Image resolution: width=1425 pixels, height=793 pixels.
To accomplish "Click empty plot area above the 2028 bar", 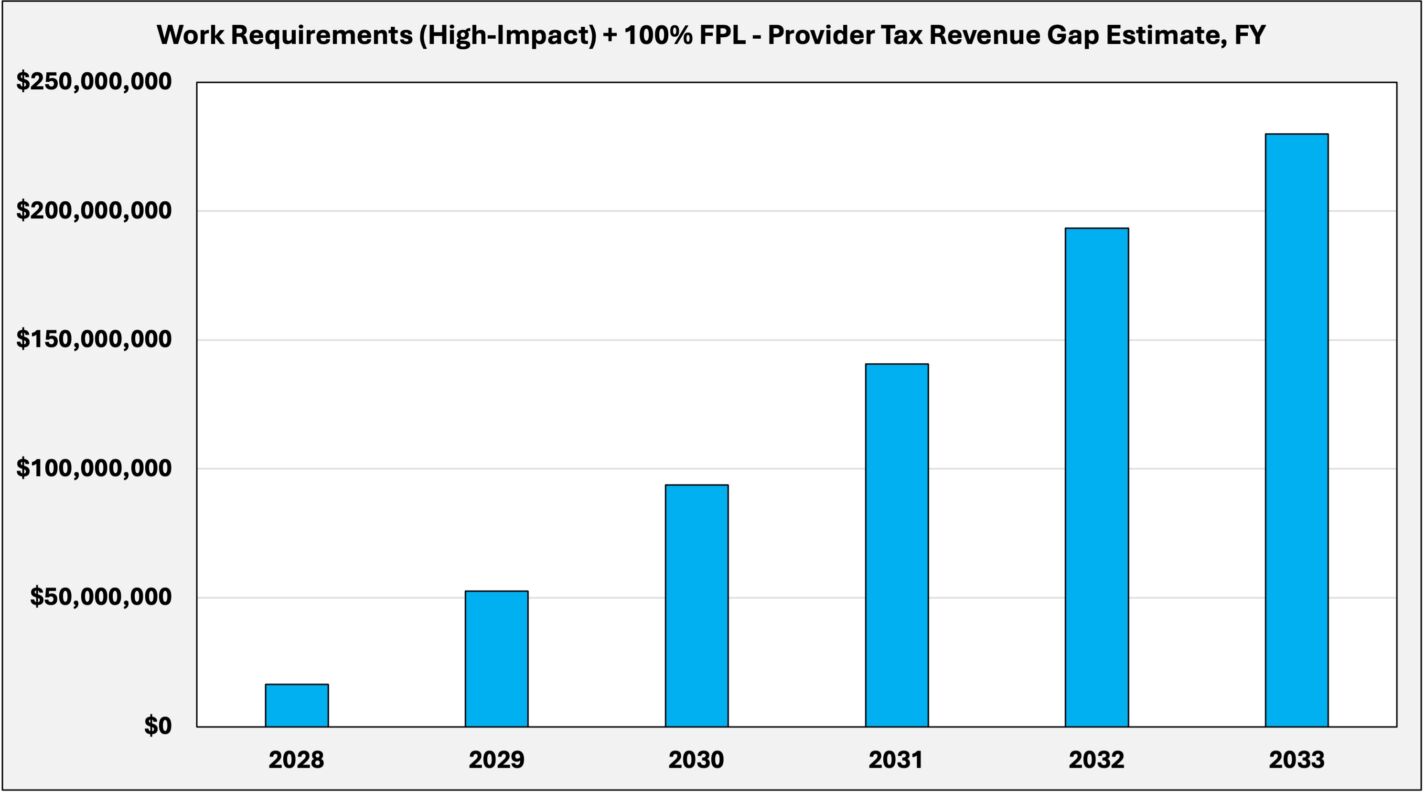I will click(296, 400).
